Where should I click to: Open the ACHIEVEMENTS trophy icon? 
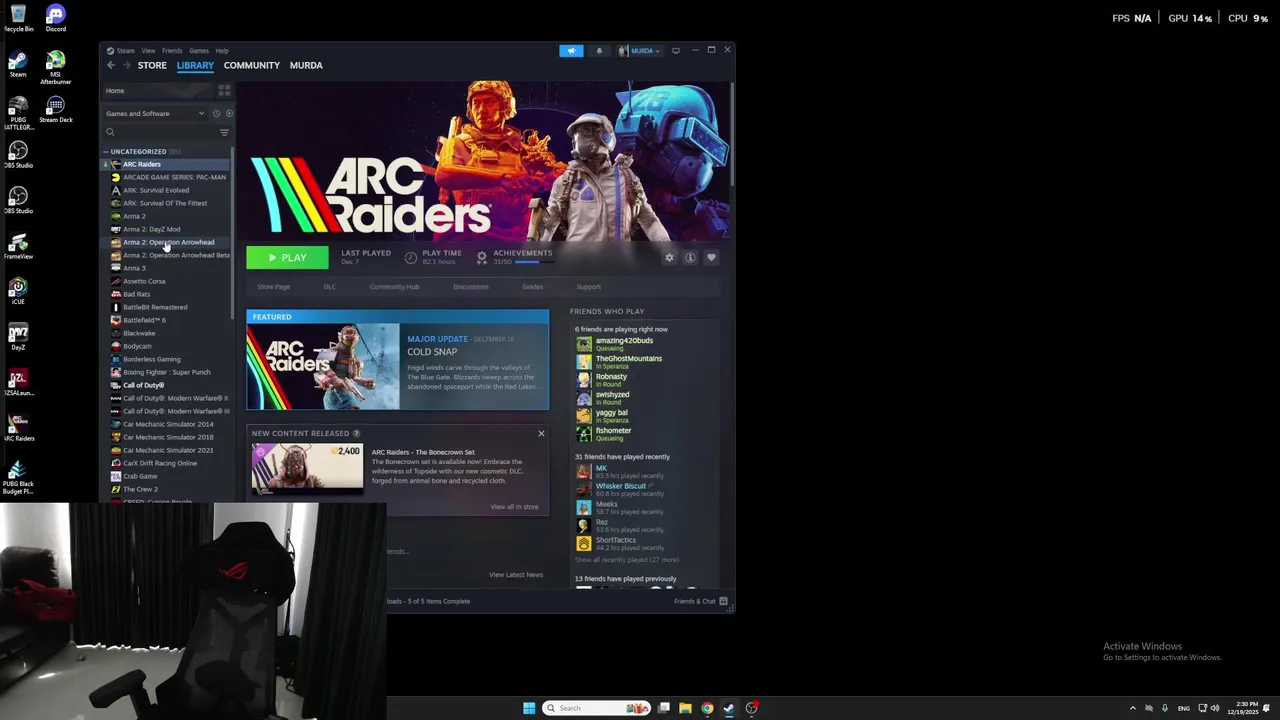(481, 258)
